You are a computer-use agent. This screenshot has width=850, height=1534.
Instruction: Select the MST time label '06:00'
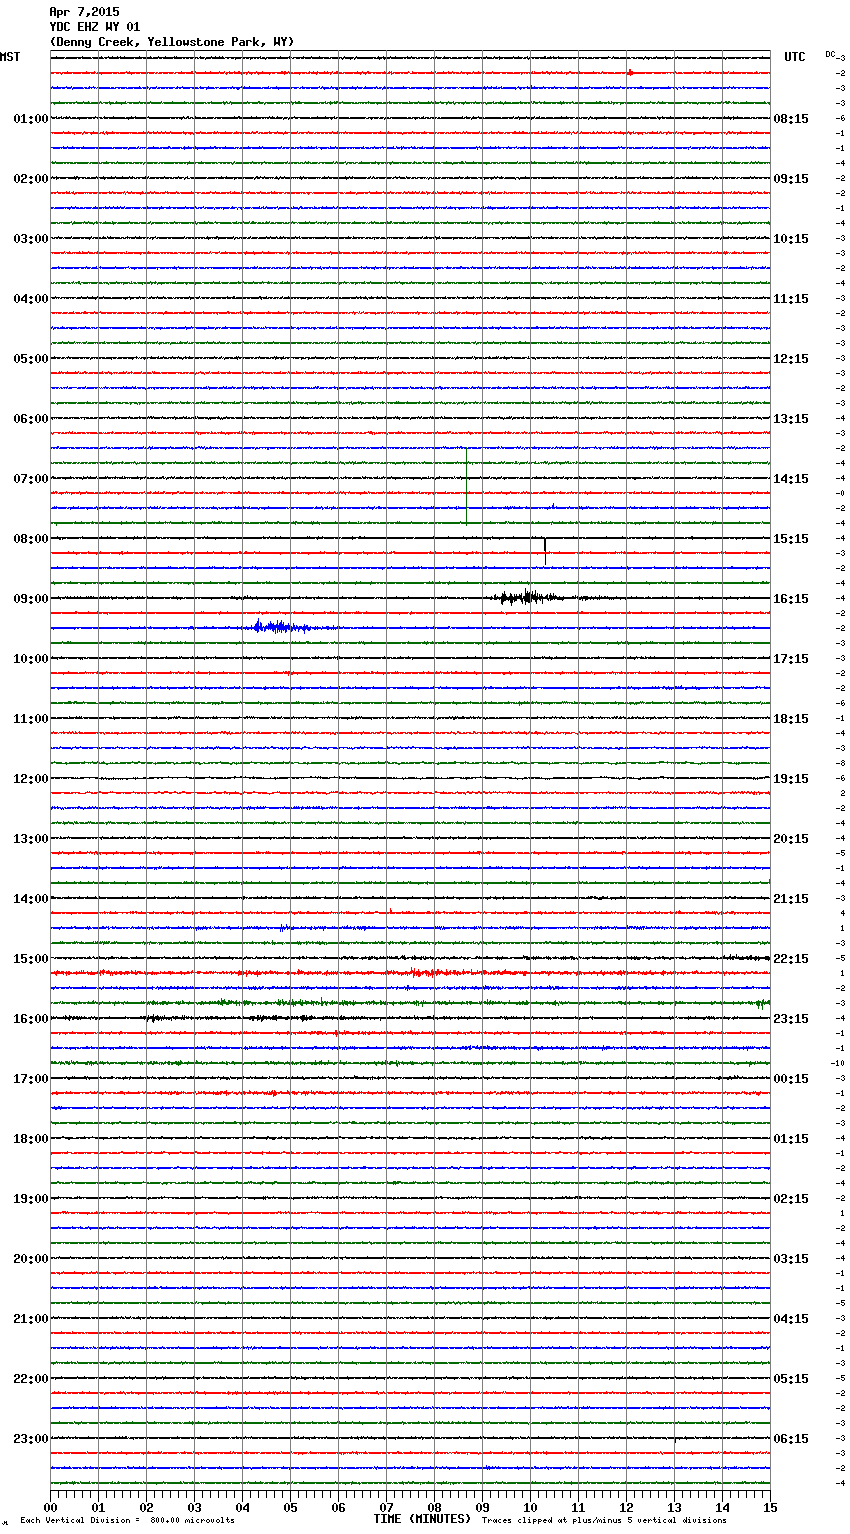[31, 419]
